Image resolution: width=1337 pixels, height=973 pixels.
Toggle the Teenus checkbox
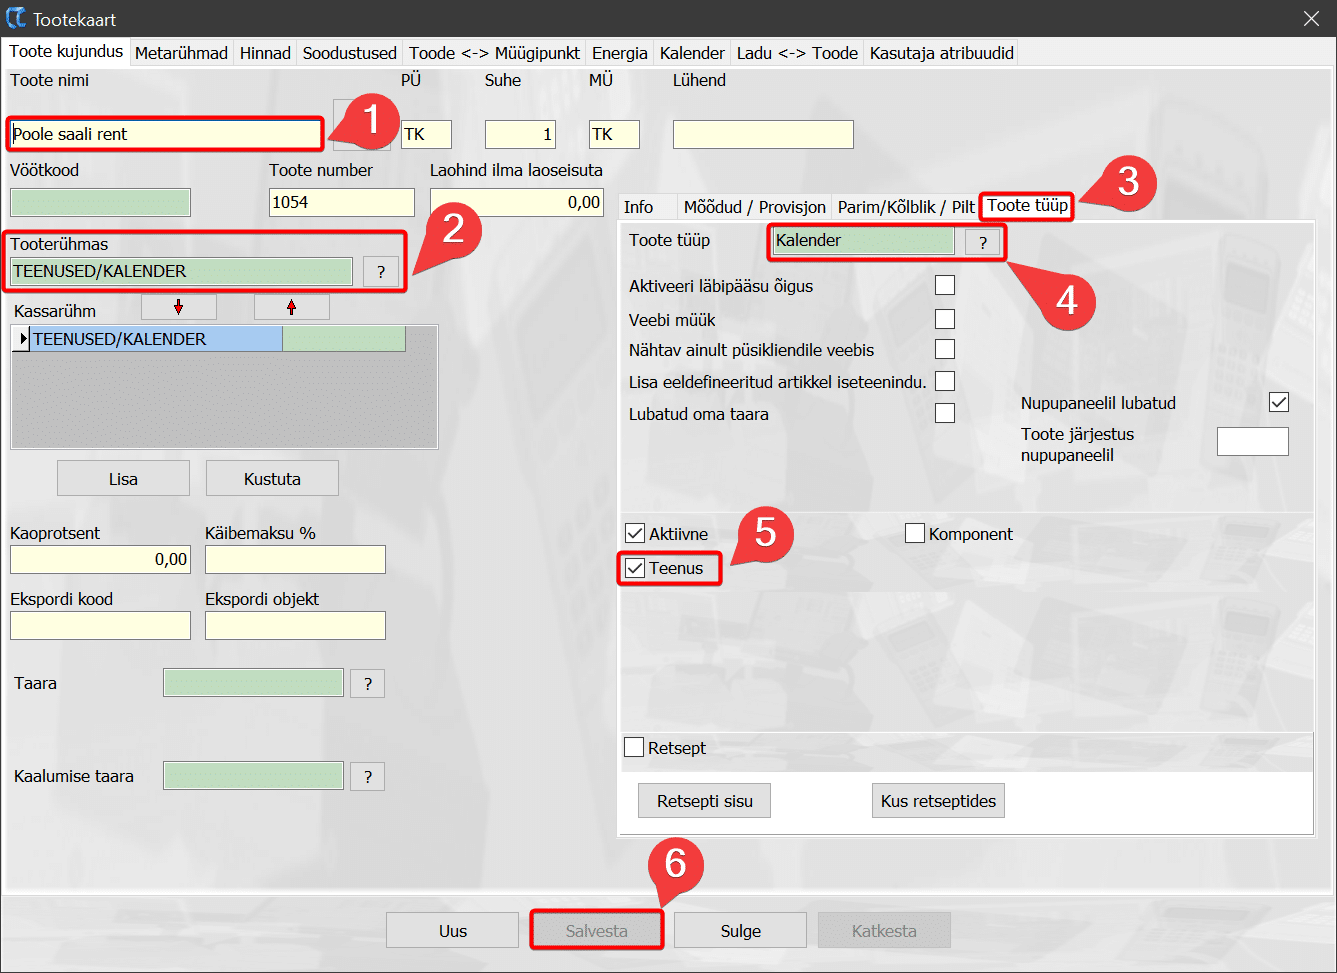(635, 568)
